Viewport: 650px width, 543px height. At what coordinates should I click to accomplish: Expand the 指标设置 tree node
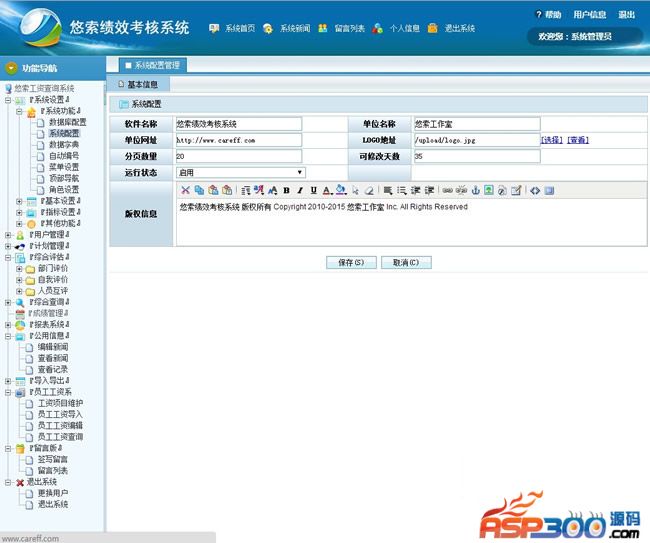(x=19, y=213)
